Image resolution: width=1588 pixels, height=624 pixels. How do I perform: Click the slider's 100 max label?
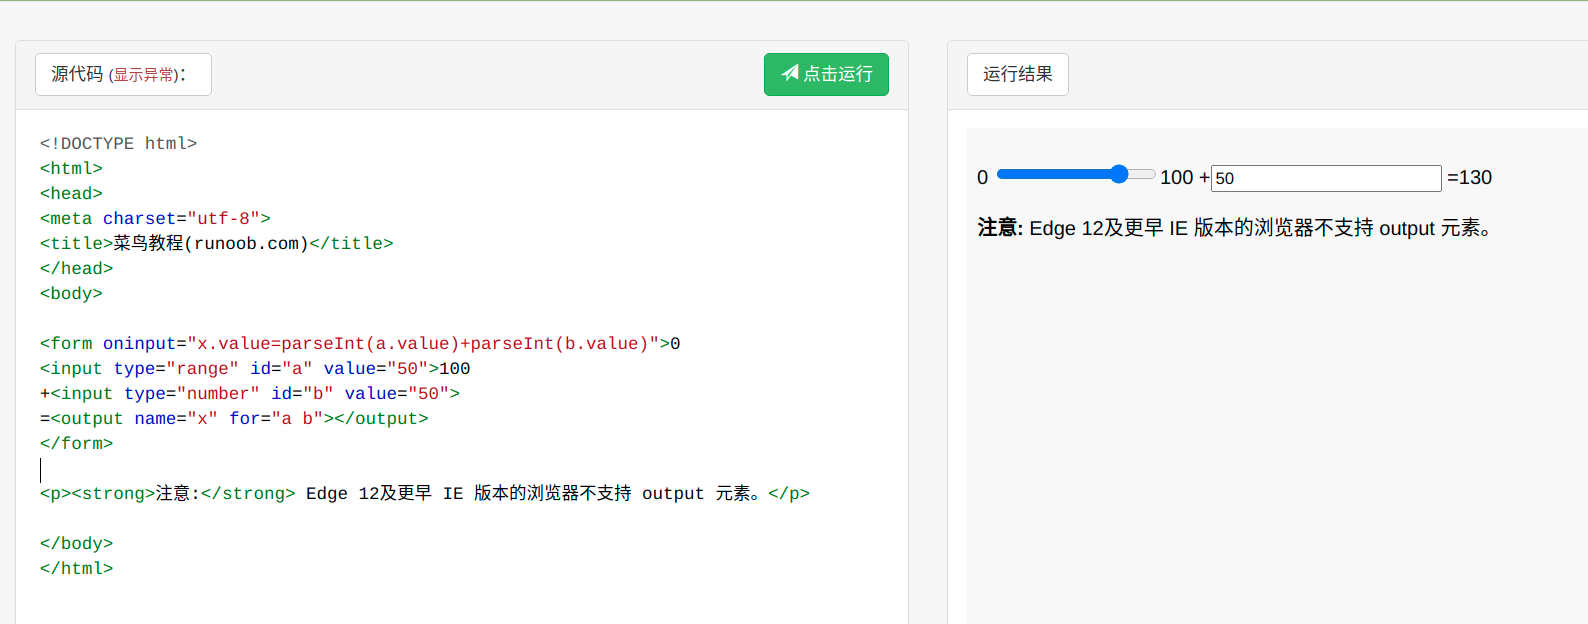[1176, 178]
